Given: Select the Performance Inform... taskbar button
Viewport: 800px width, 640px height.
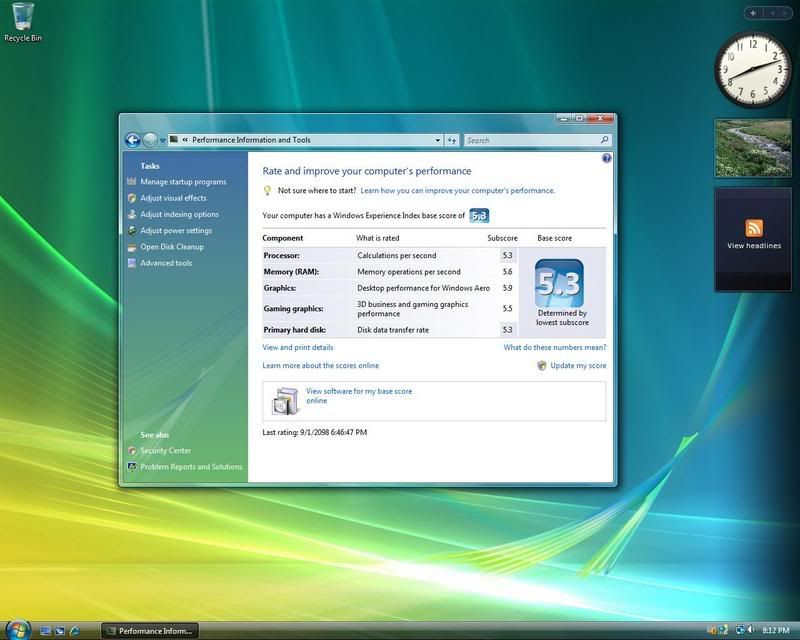Looking at the screenshot, I should coord(149,631).
